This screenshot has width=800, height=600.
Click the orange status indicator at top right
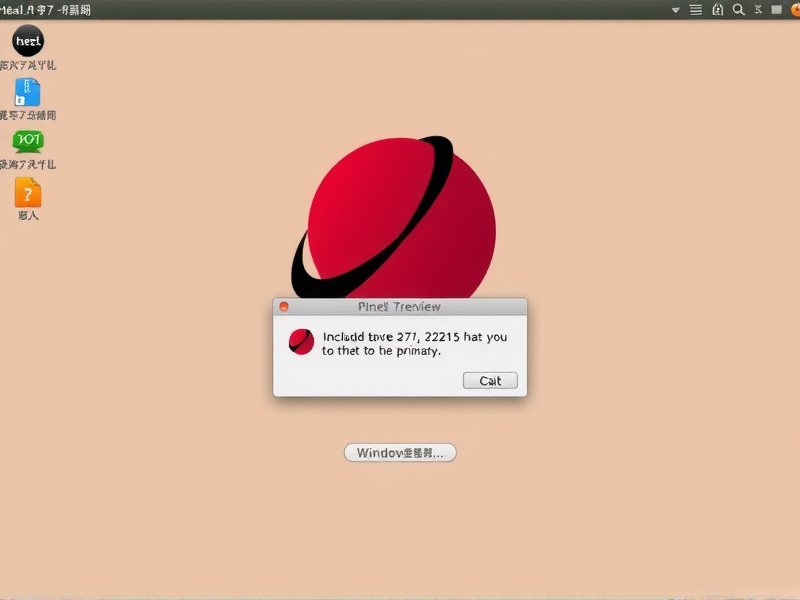[793, 9]
